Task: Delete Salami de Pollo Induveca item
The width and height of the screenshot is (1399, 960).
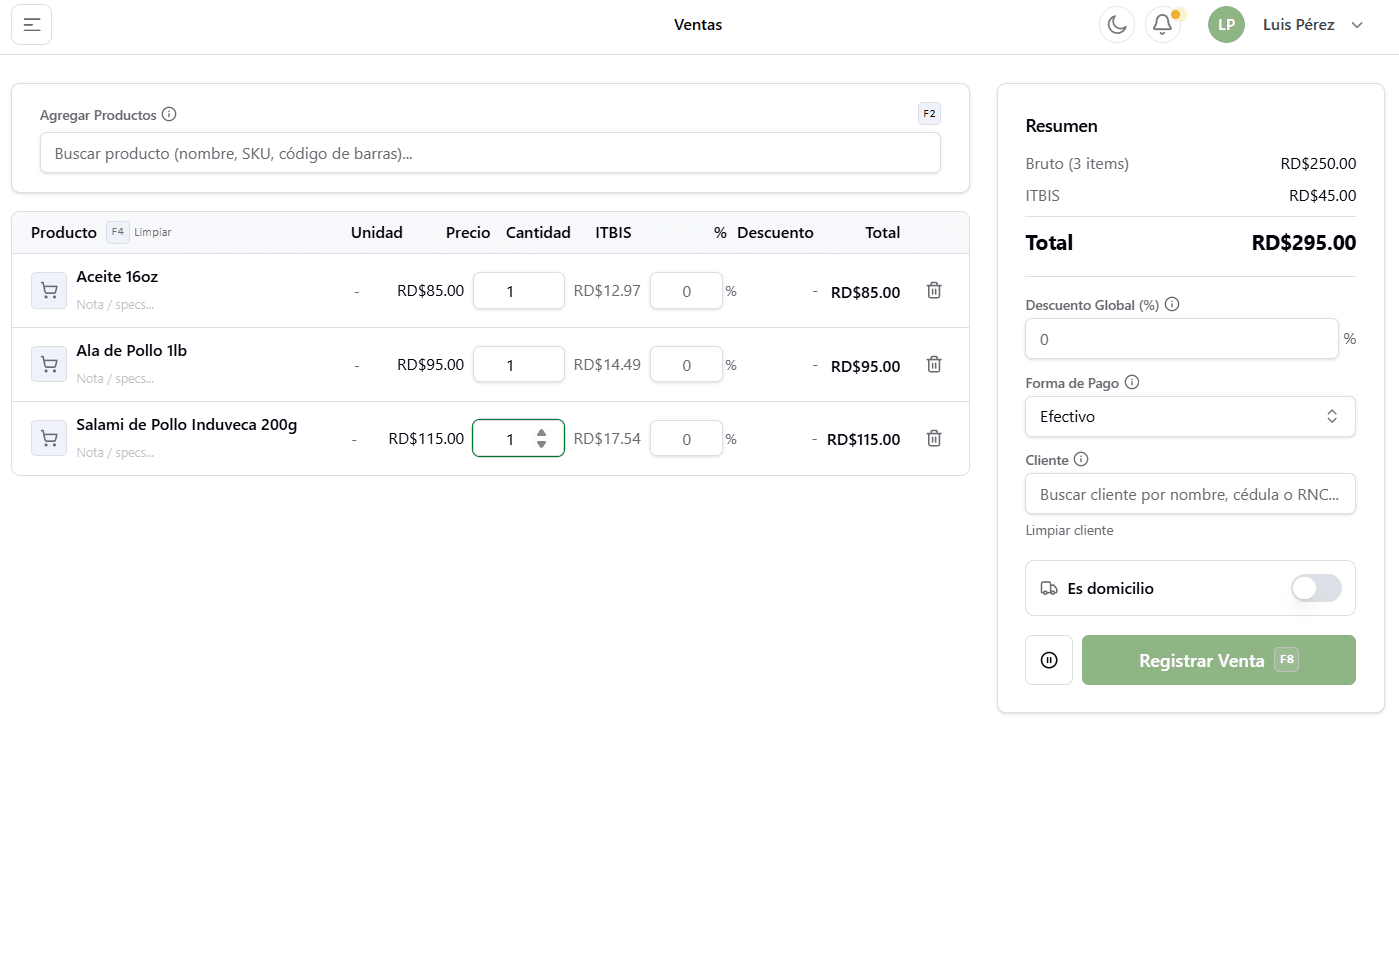Action: (x=934, y=439)
